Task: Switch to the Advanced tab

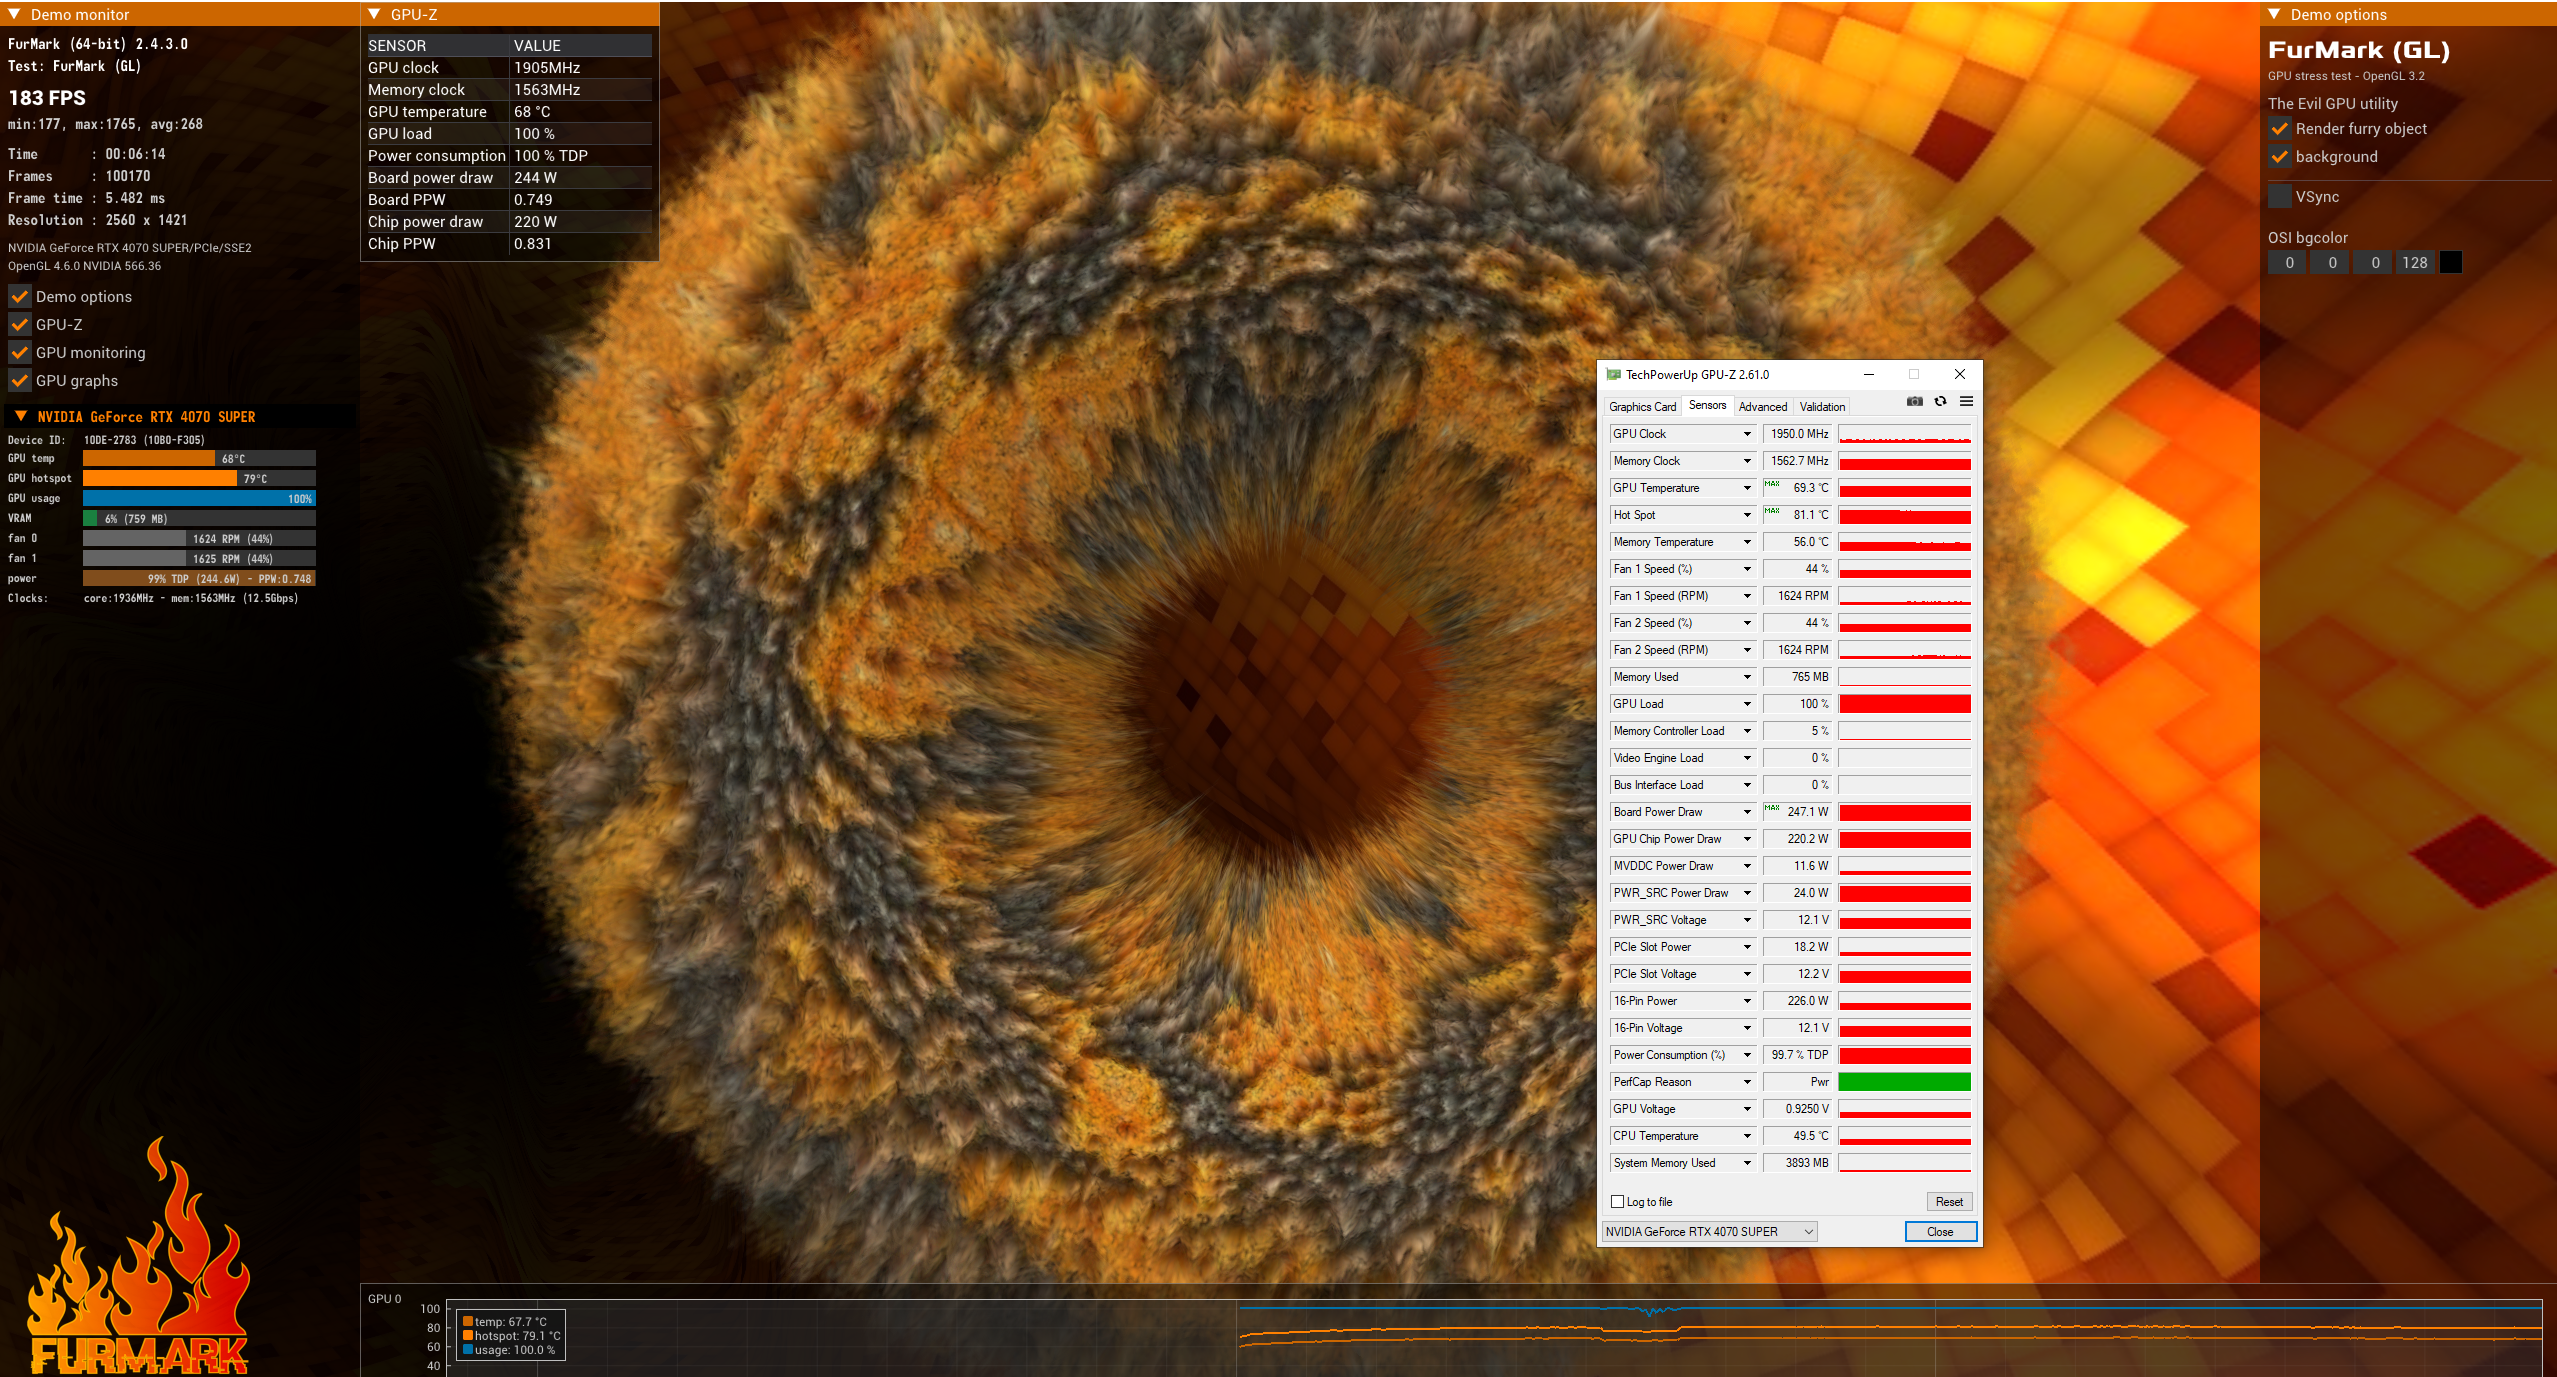Action: [1762, 407]
